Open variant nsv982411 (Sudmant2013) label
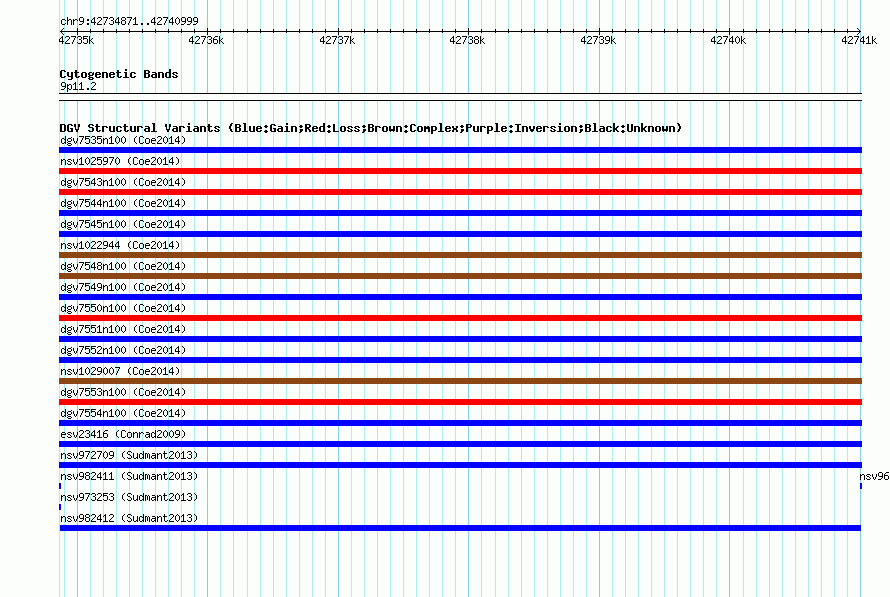 [x=129, y=476]
